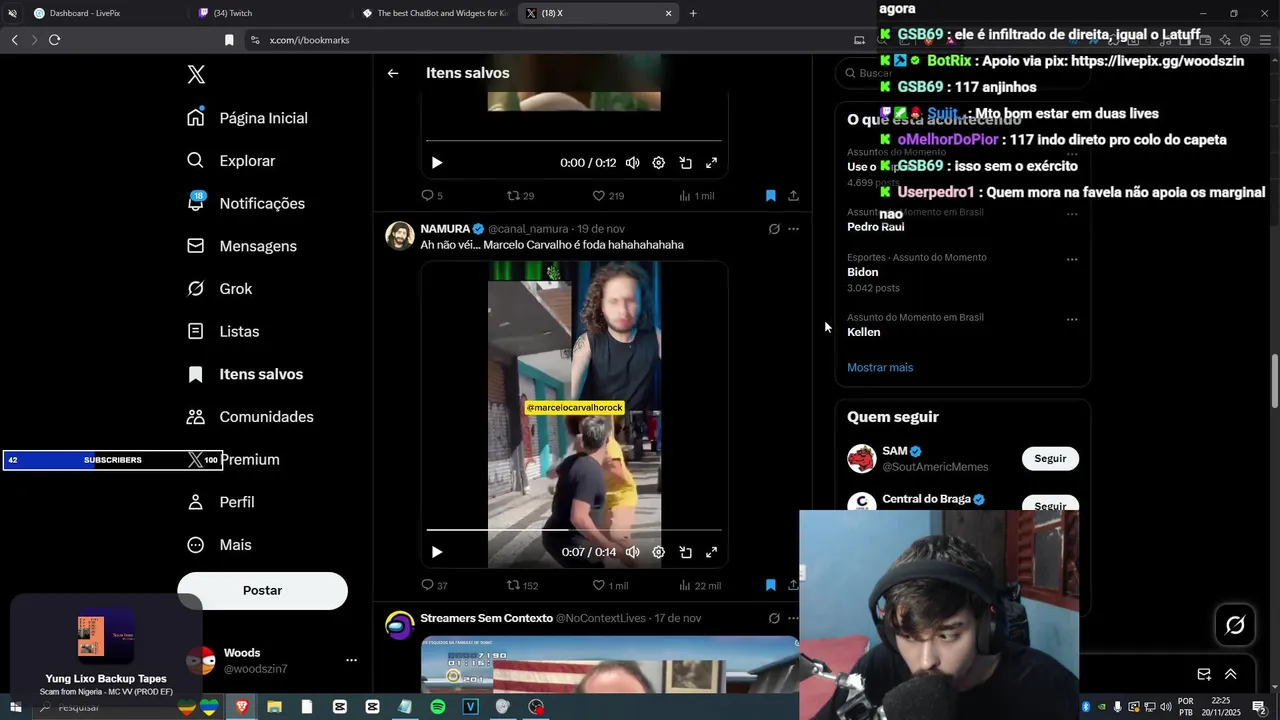View analytics showing 1 mil views

coord(696,196)
